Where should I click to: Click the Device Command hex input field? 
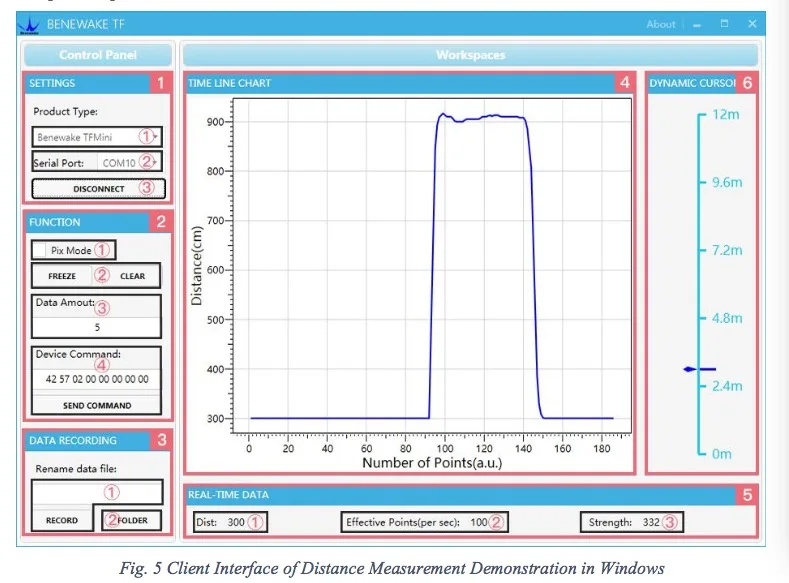coord(97,379)
